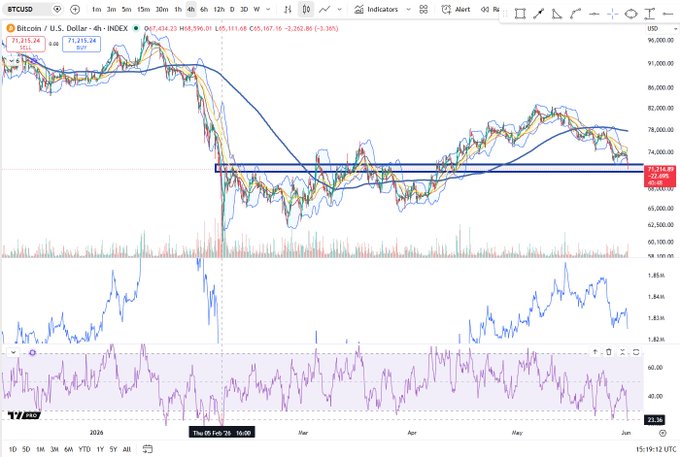Viewport: 680px width, 457px height.
Task: Select the 3D timeframe
Action: point(244,9)
